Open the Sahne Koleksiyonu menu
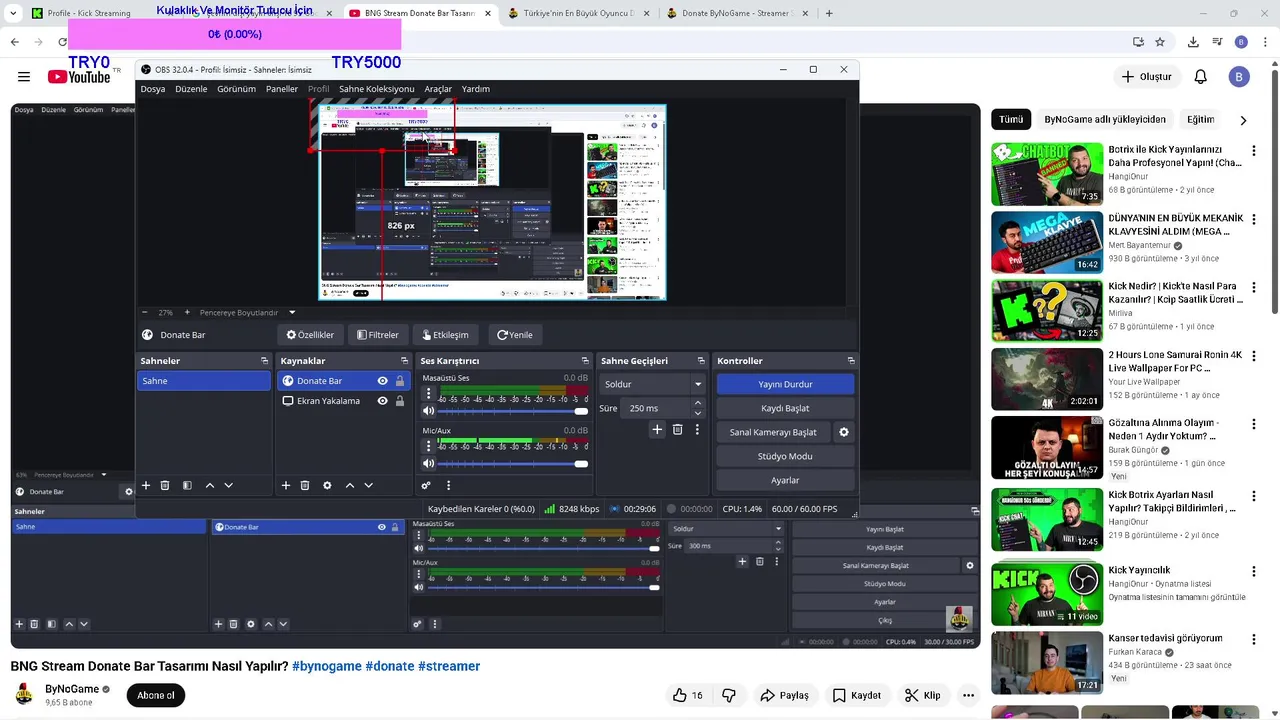The image size is (1280, 720). (376, 89)
